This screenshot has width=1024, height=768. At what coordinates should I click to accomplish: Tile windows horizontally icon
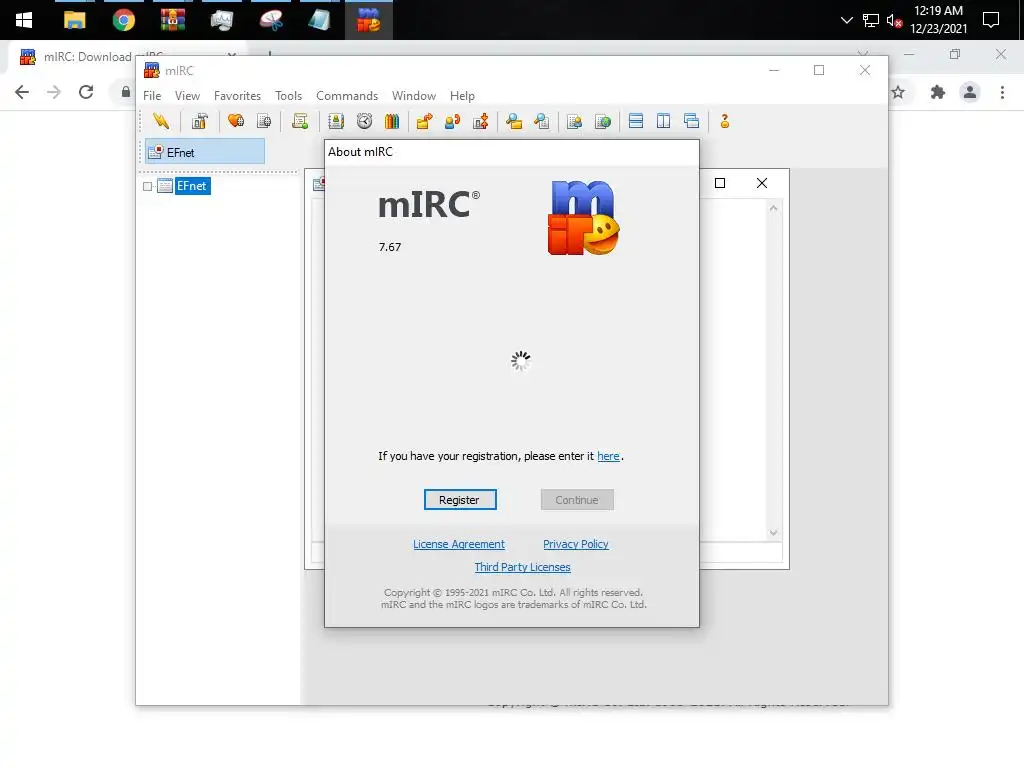(x=635, y=121)
